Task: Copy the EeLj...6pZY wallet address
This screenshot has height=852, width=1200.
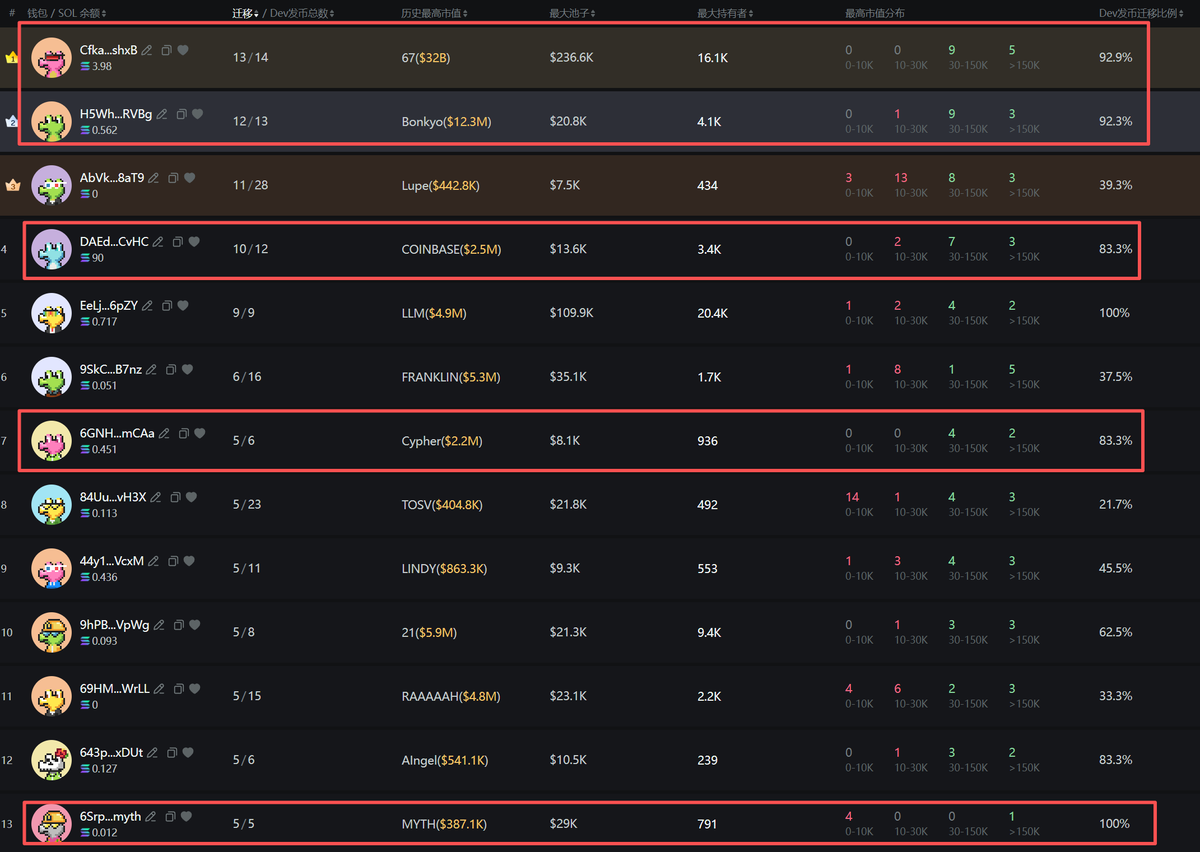Action: 168,306
